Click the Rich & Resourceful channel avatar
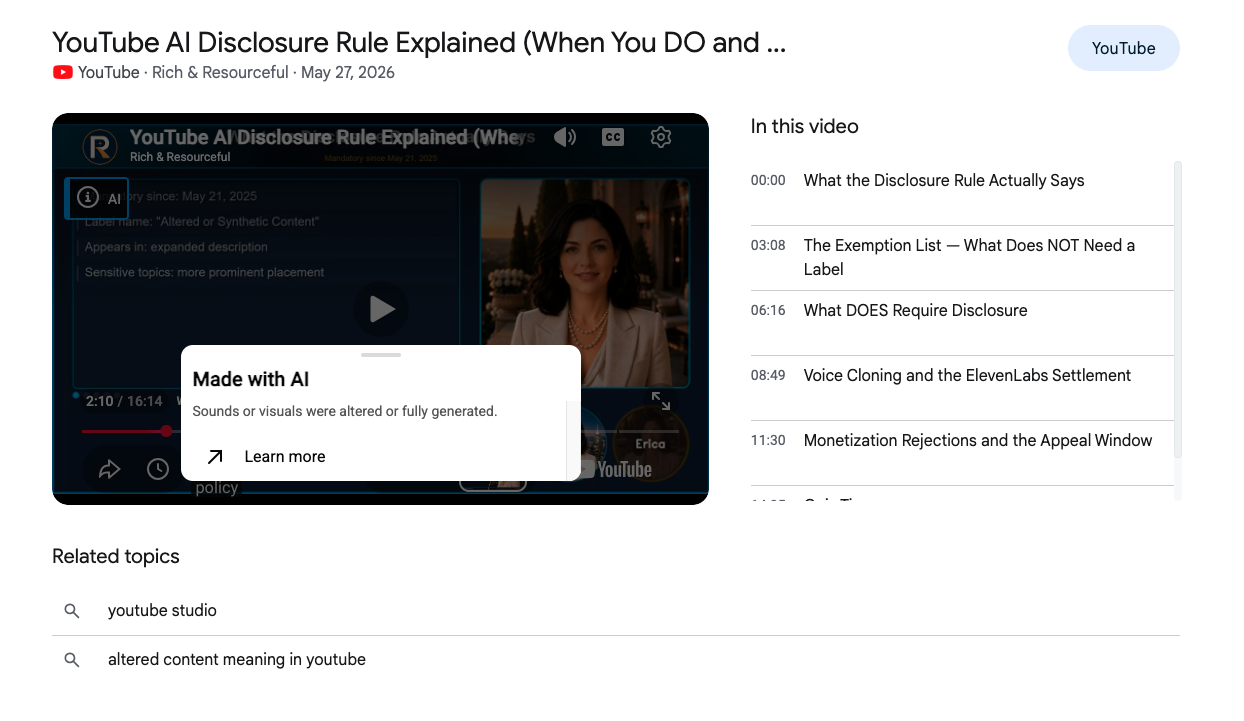 100,147
